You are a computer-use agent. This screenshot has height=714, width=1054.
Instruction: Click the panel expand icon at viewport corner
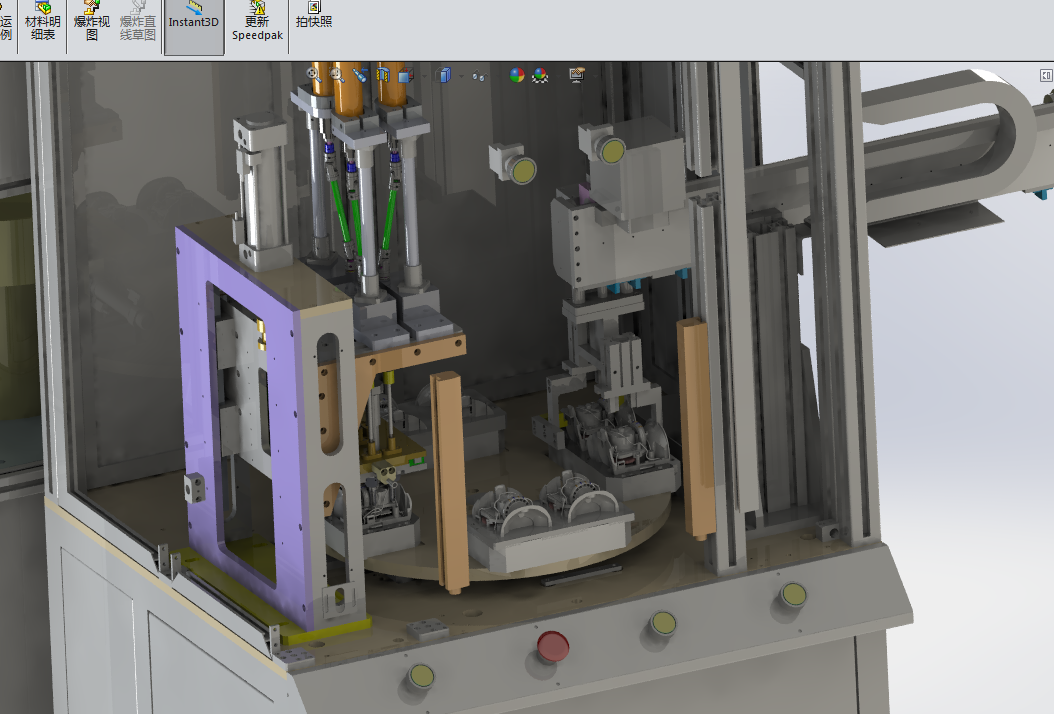[x=1046, y=76]
